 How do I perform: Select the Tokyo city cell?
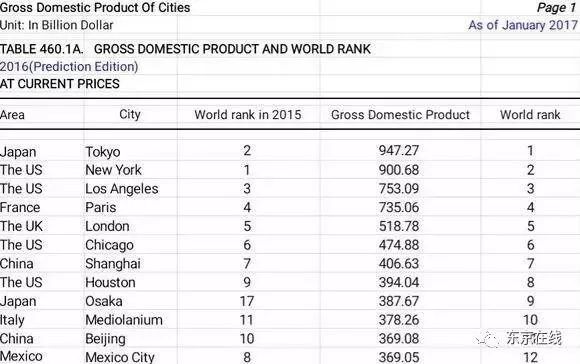103,152
